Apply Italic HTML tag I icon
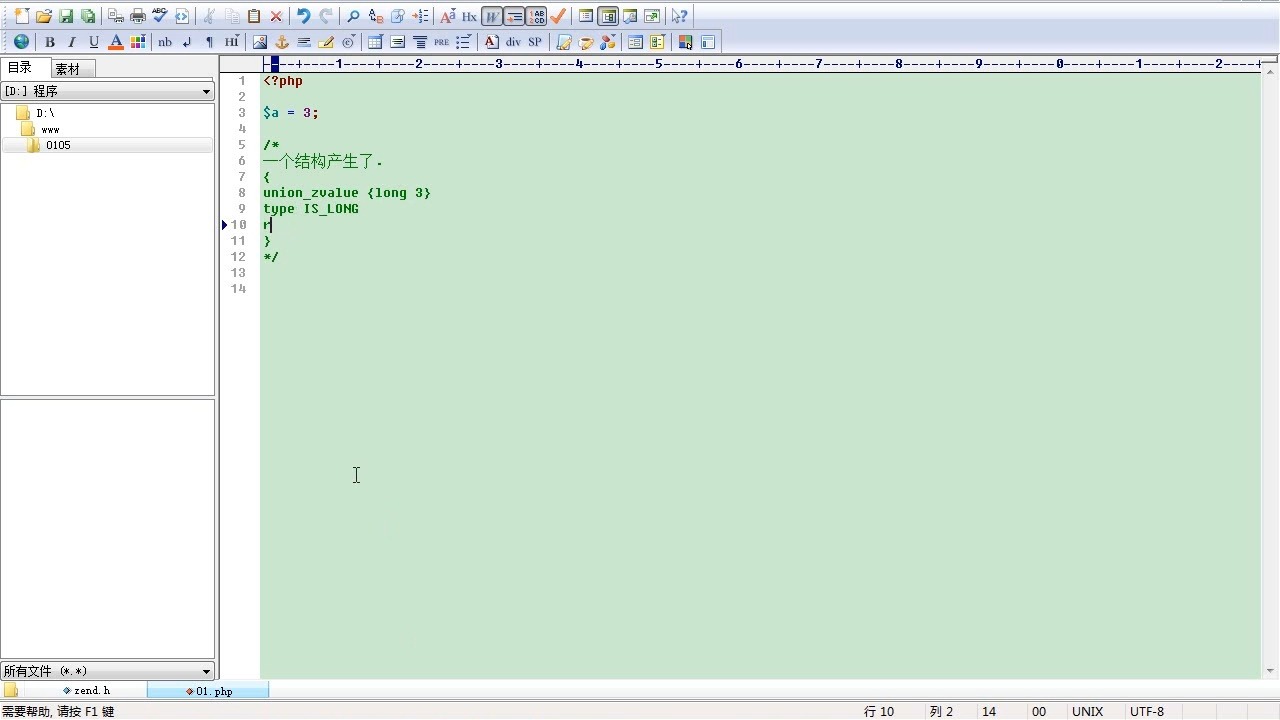The image size is (1280, 720). coord(72,42)
